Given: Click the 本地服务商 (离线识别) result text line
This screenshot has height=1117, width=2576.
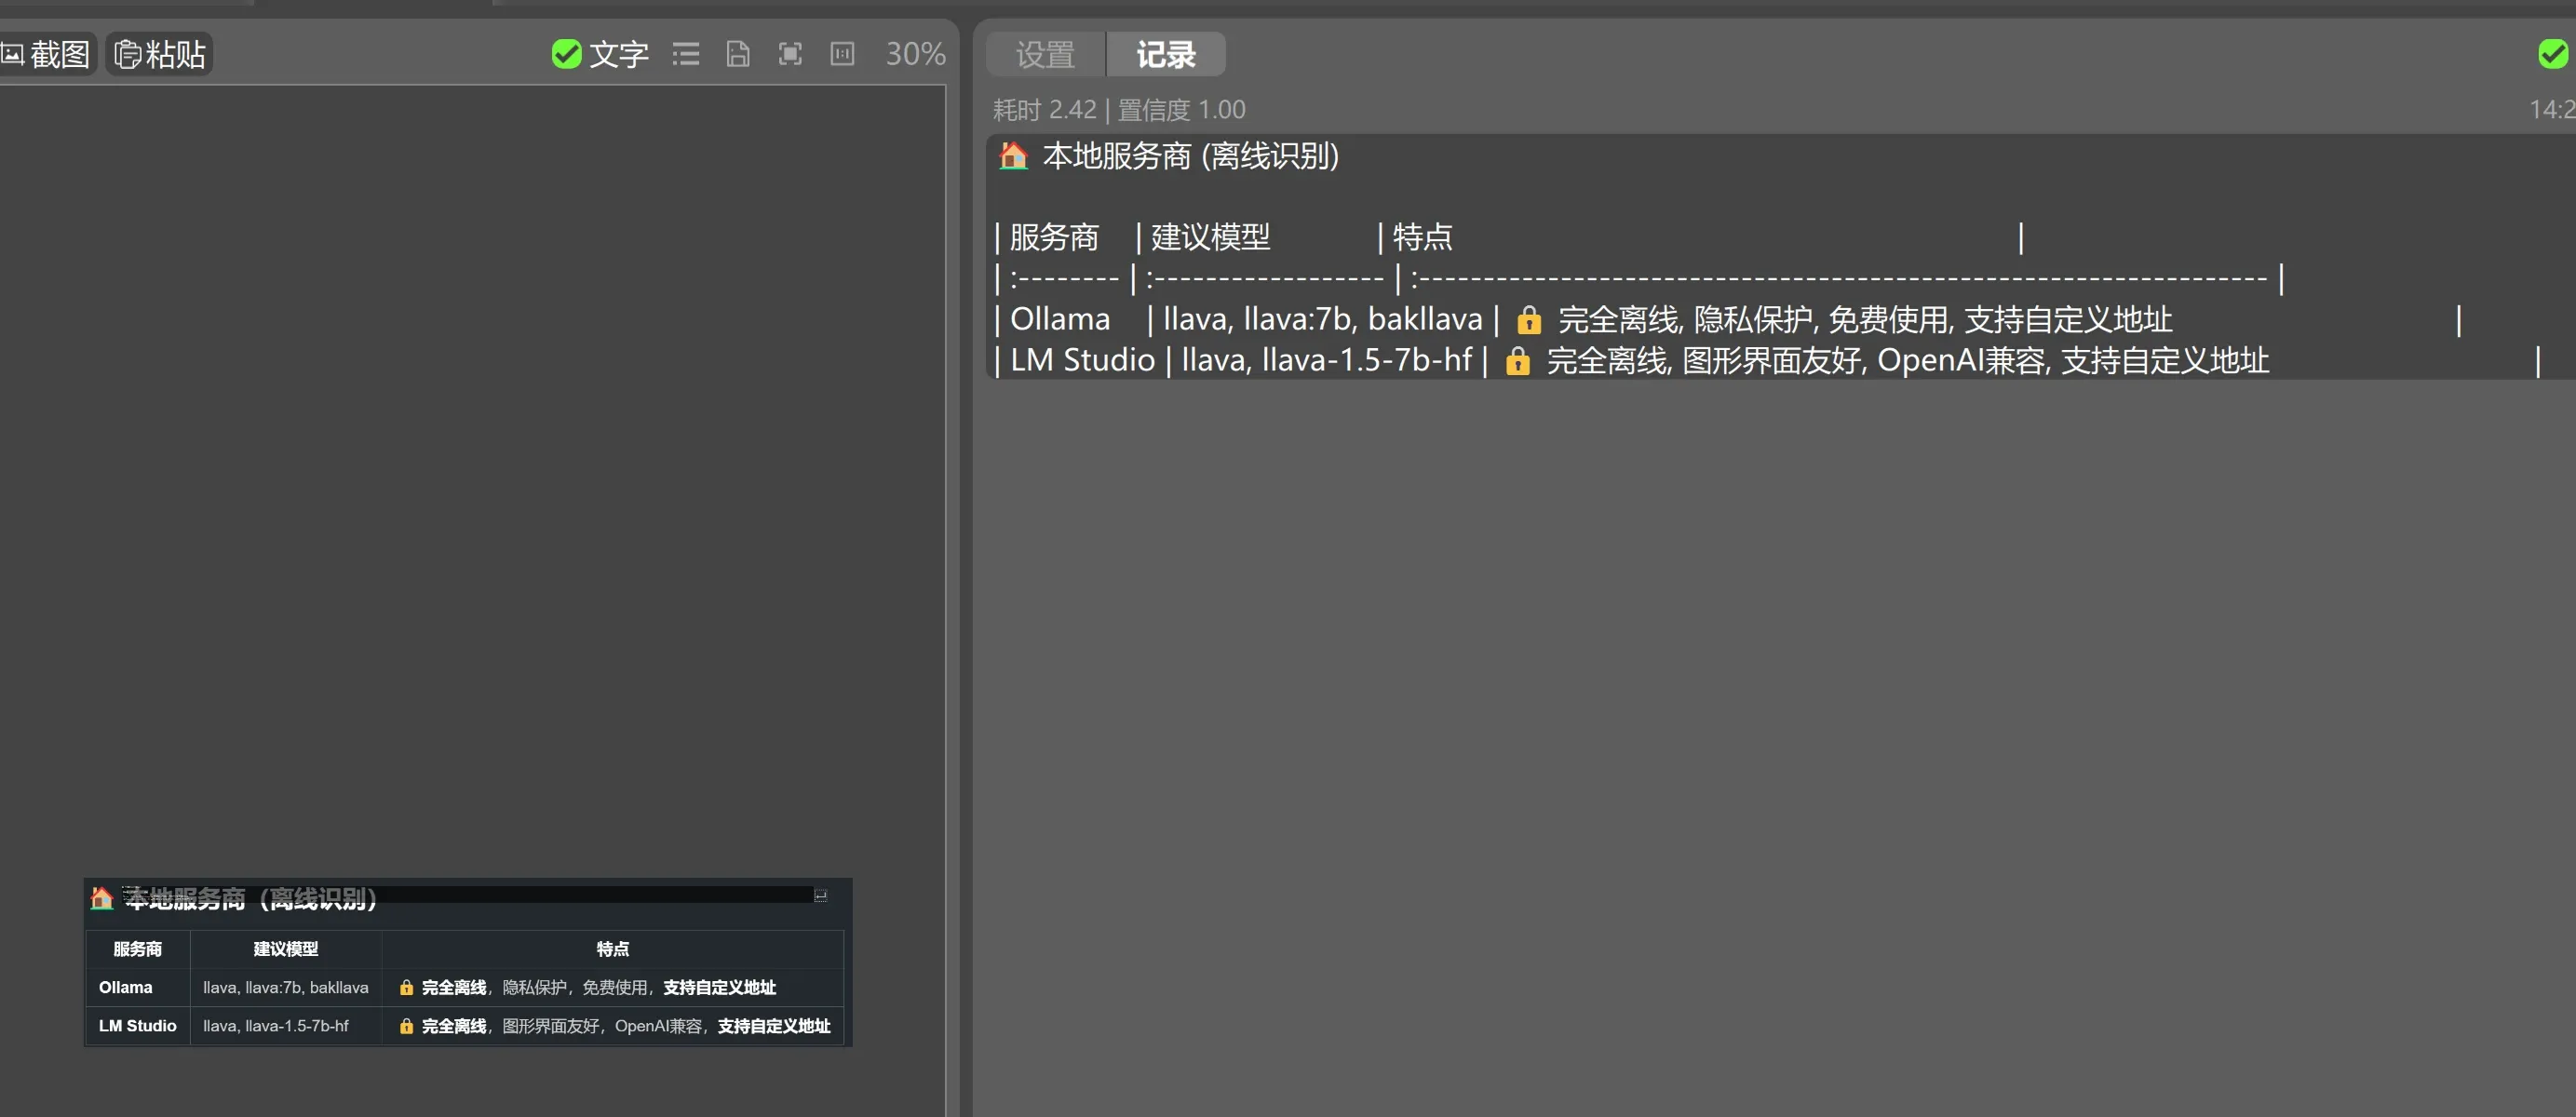Looking at the screenshot, I should coord(1190,156).
